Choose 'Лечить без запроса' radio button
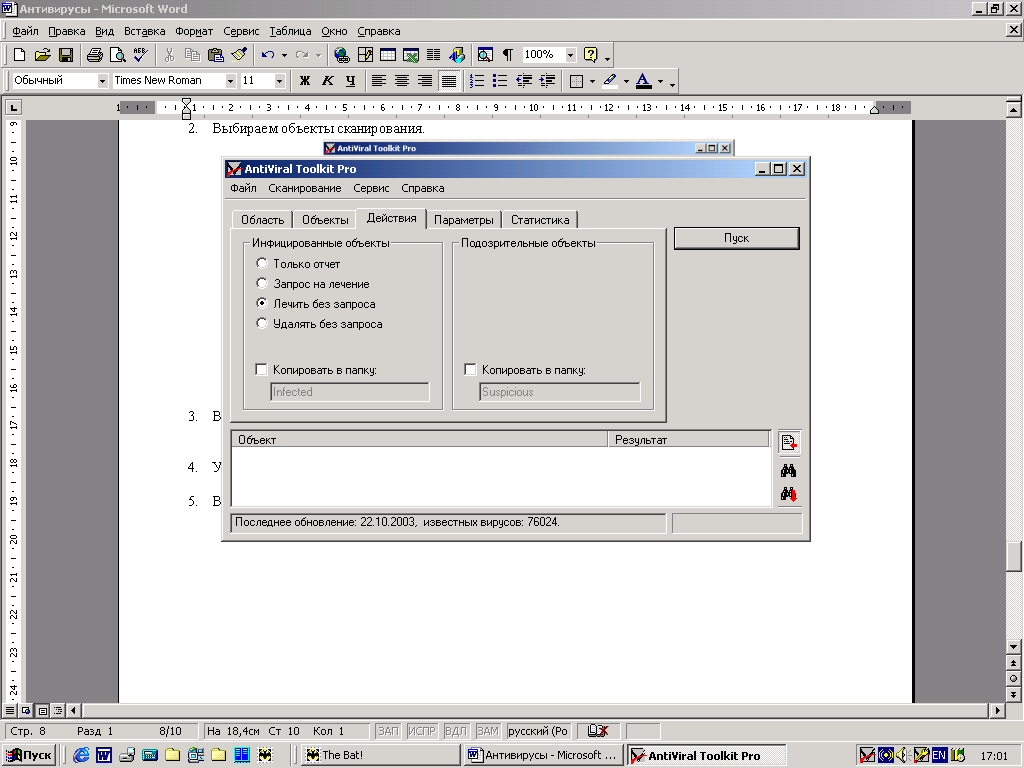This screenshot has width=1024, height=768. (x=262, y=303)
